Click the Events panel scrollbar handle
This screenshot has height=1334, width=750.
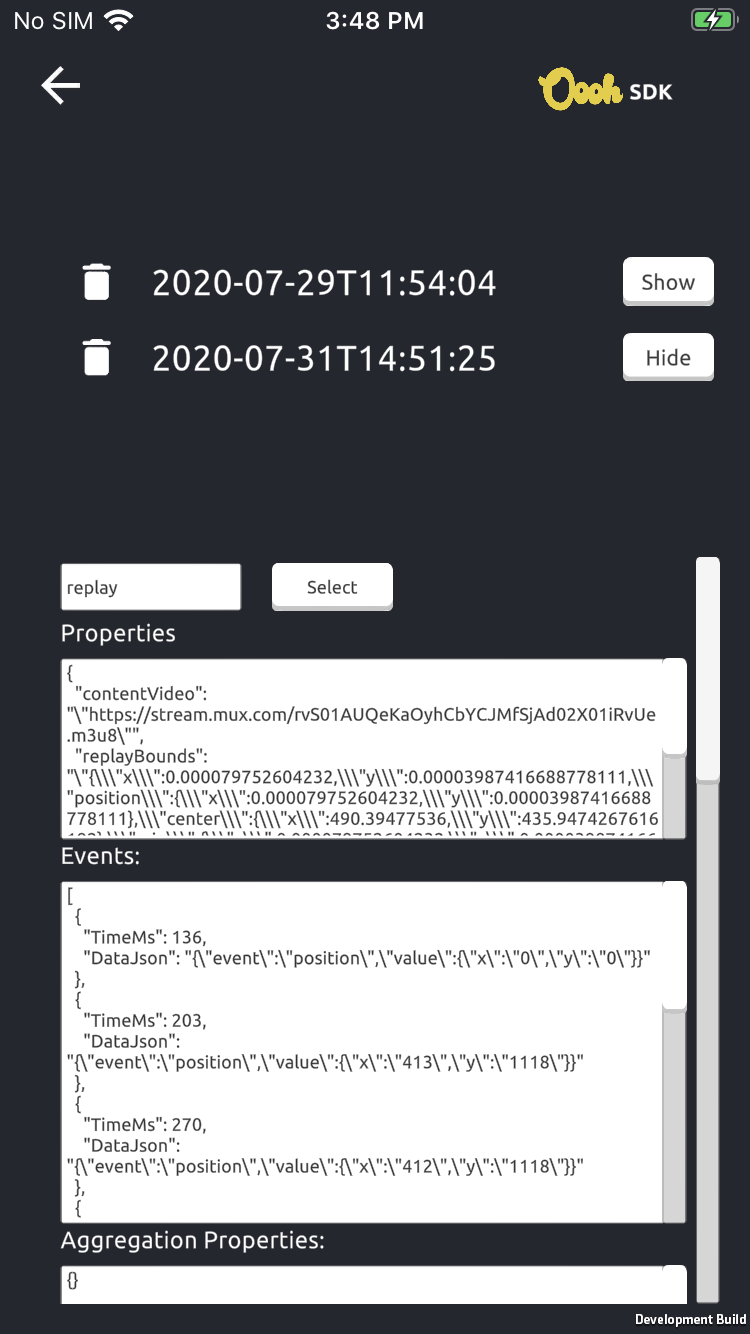tap(675, 945)
